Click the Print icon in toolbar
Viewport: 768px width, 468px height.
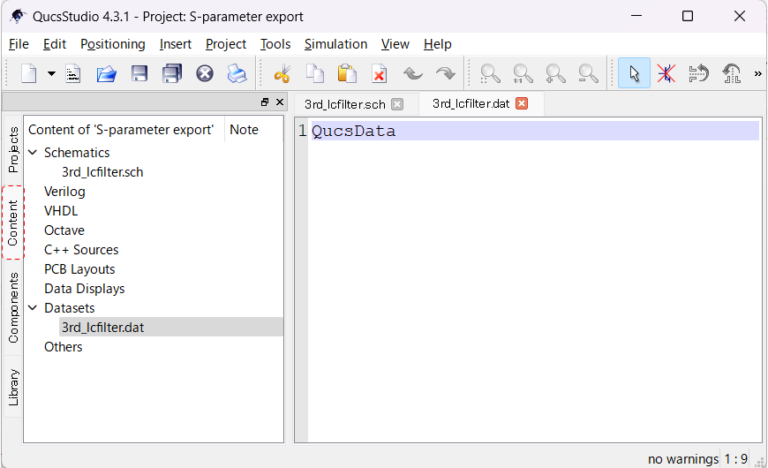(x=236, y=74)
